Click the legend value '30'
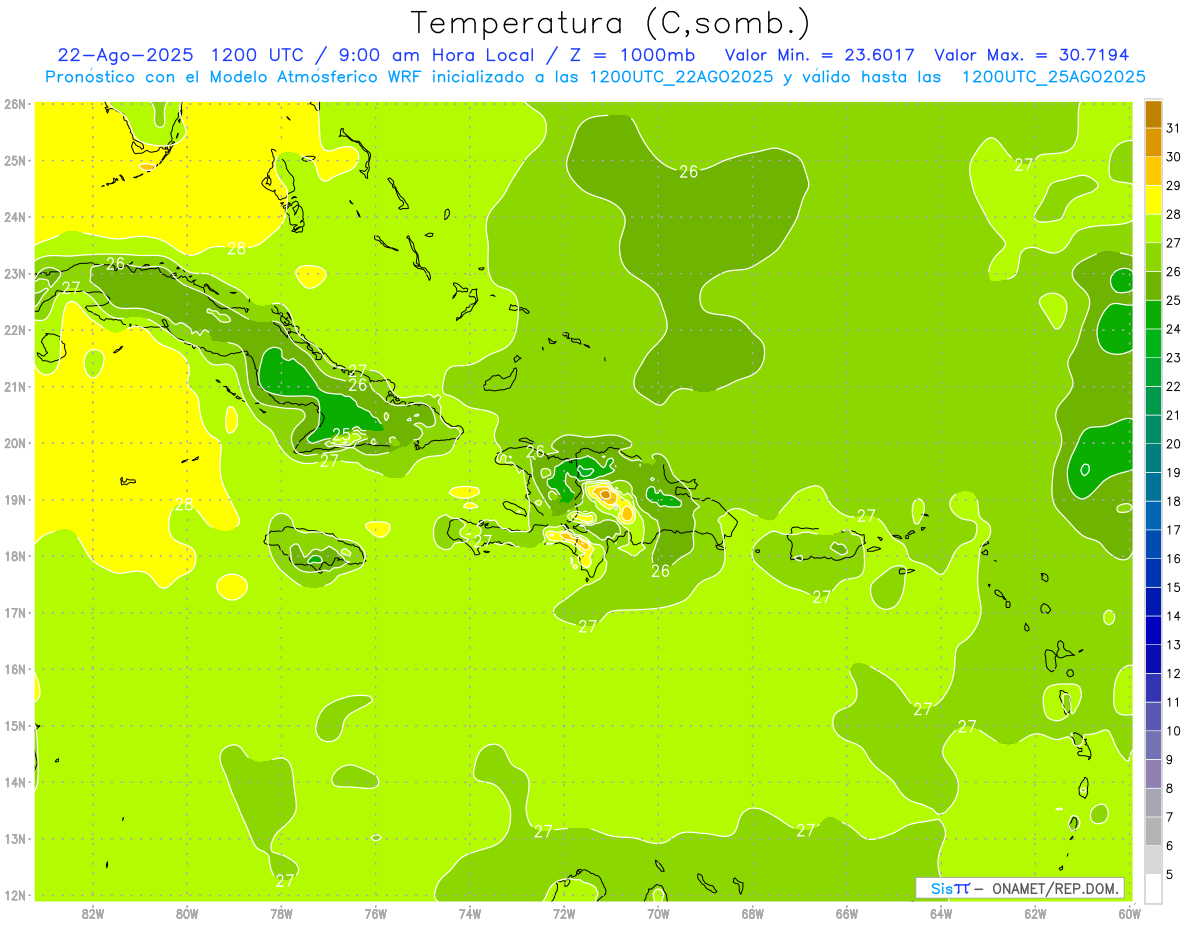Image resolution: width=1200 pixels, height=927 pixels. pos(1174,157)
